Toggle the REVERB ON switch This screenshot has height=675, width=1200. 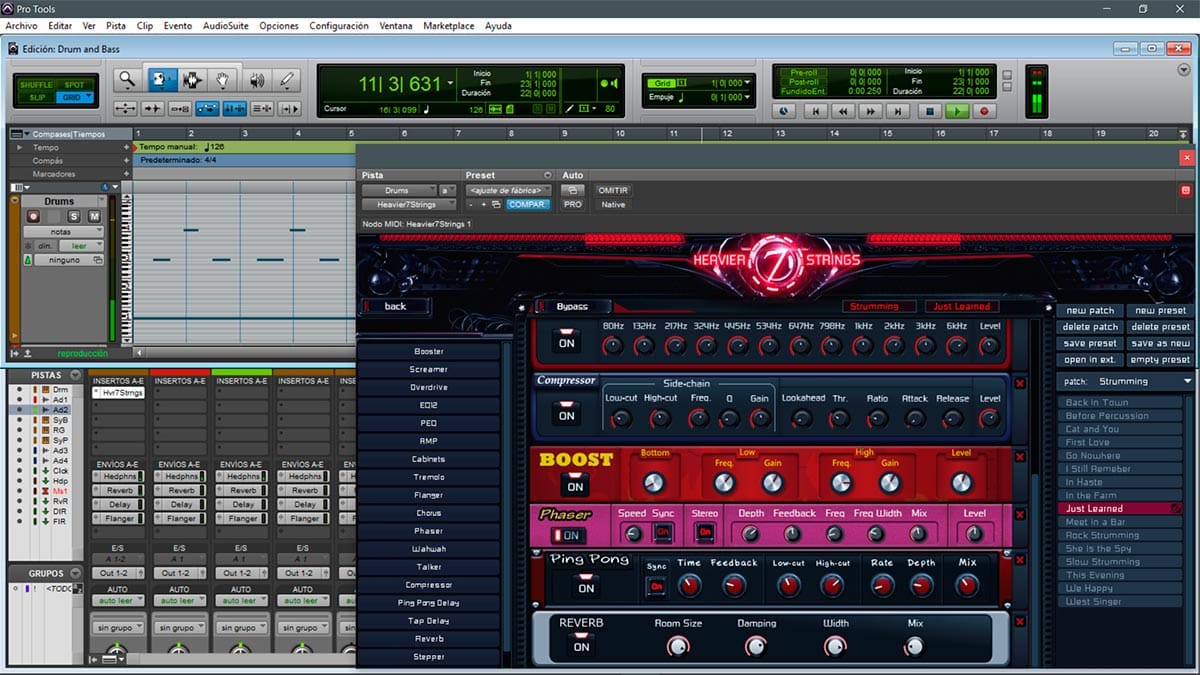pyautogui.click(x=581, y=646)
